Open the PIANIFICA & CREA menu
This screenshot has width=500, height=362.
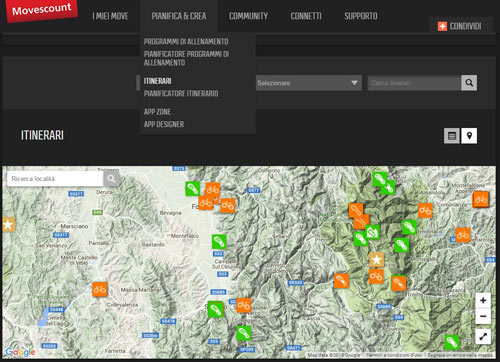point(179,16)
